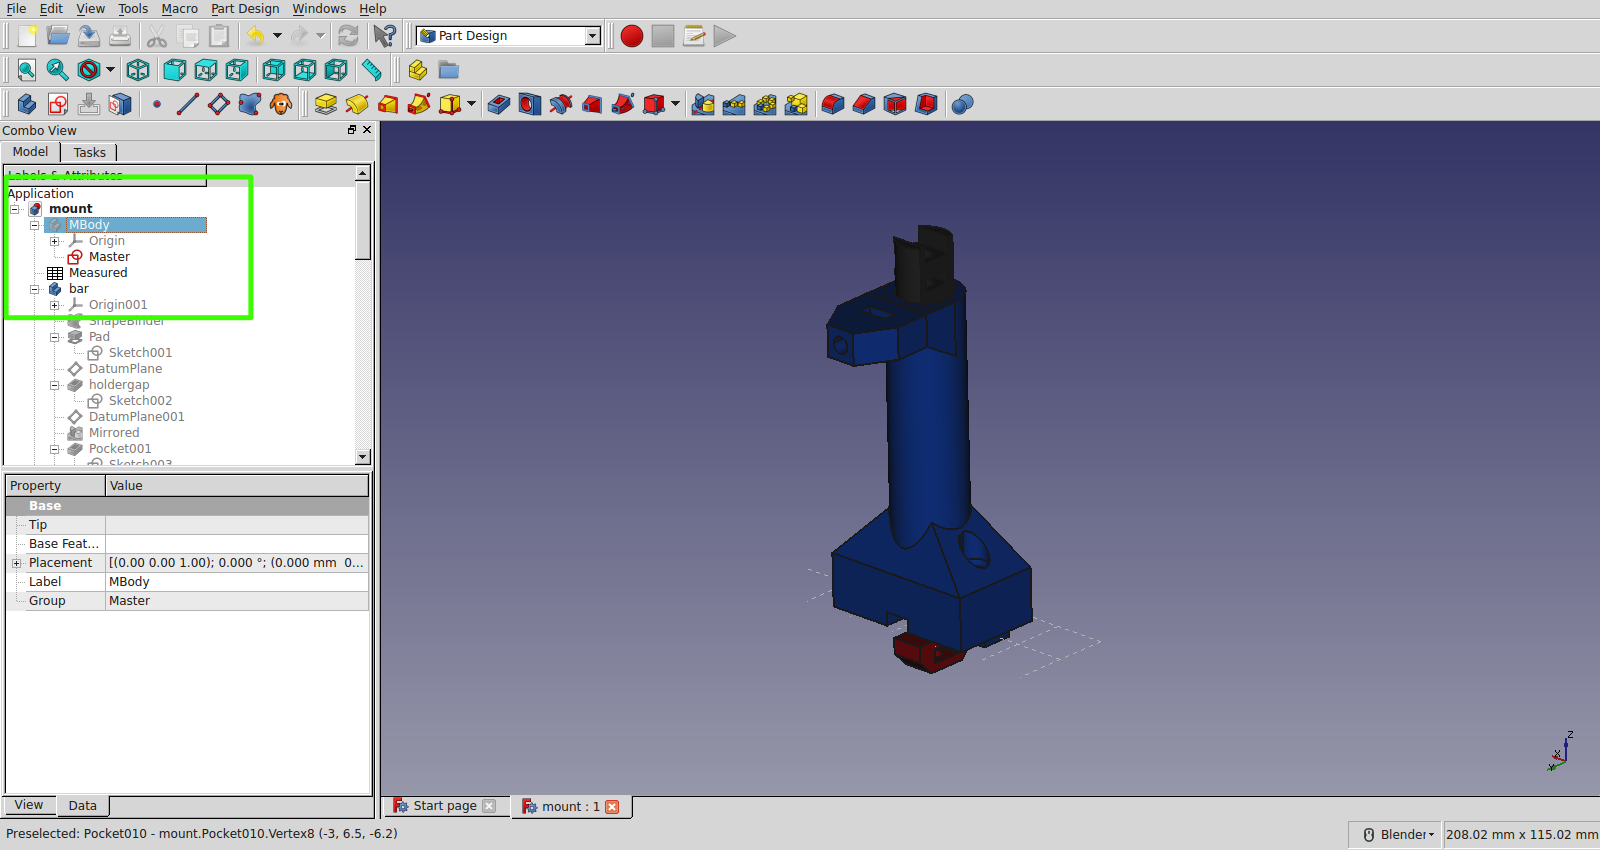Screen dimensions: 1600x850
Task: Click the Measure distance ruler icon
Action: click(x=371, y=70)
